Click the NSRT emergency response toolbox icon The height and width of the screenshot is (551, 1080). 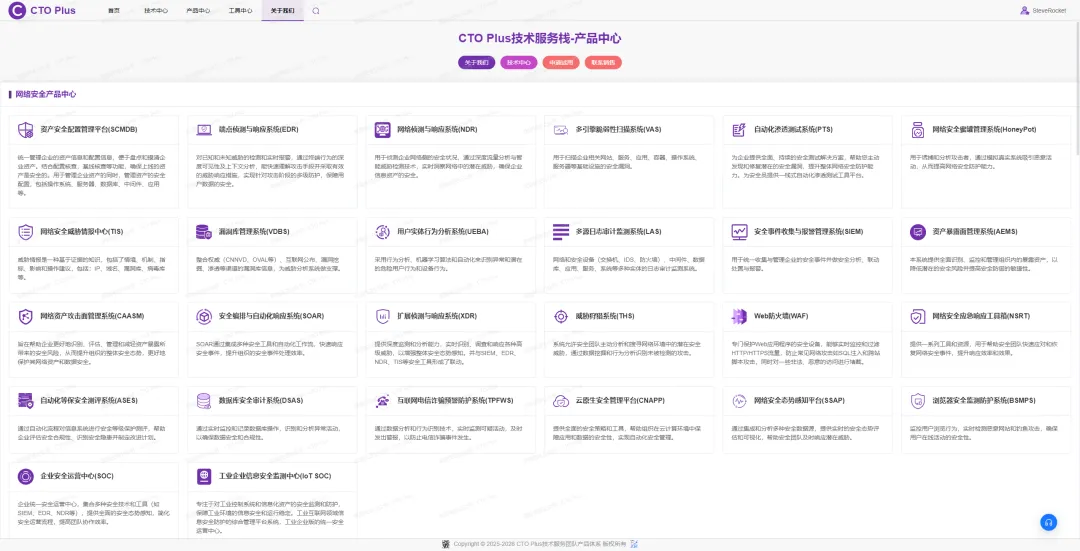point(917,317)
